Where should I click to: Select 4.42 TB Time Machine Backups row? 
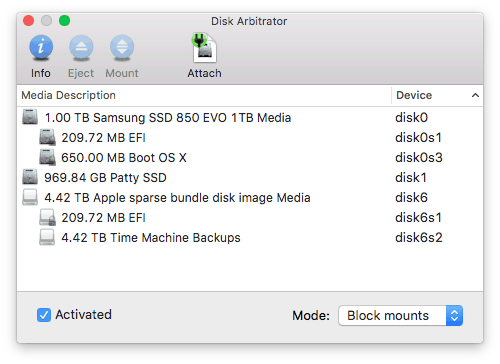pos(250,237)
